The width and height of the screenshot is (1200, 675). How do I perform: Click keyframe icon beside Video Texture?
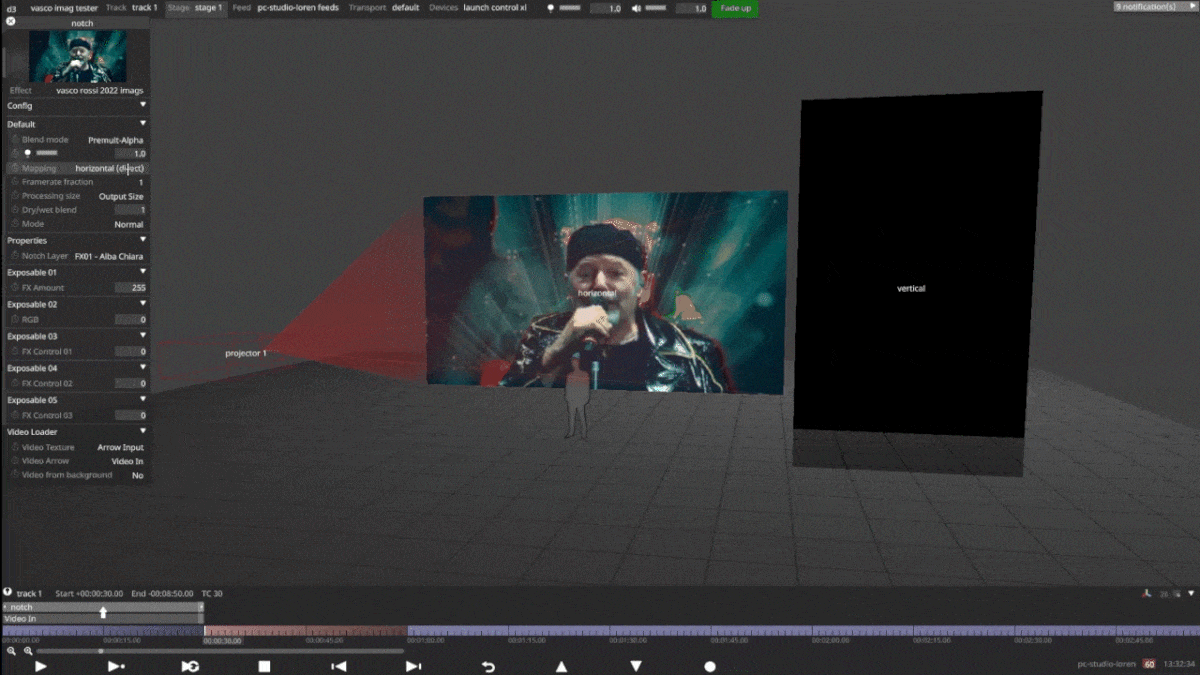[x=15, y=447]
